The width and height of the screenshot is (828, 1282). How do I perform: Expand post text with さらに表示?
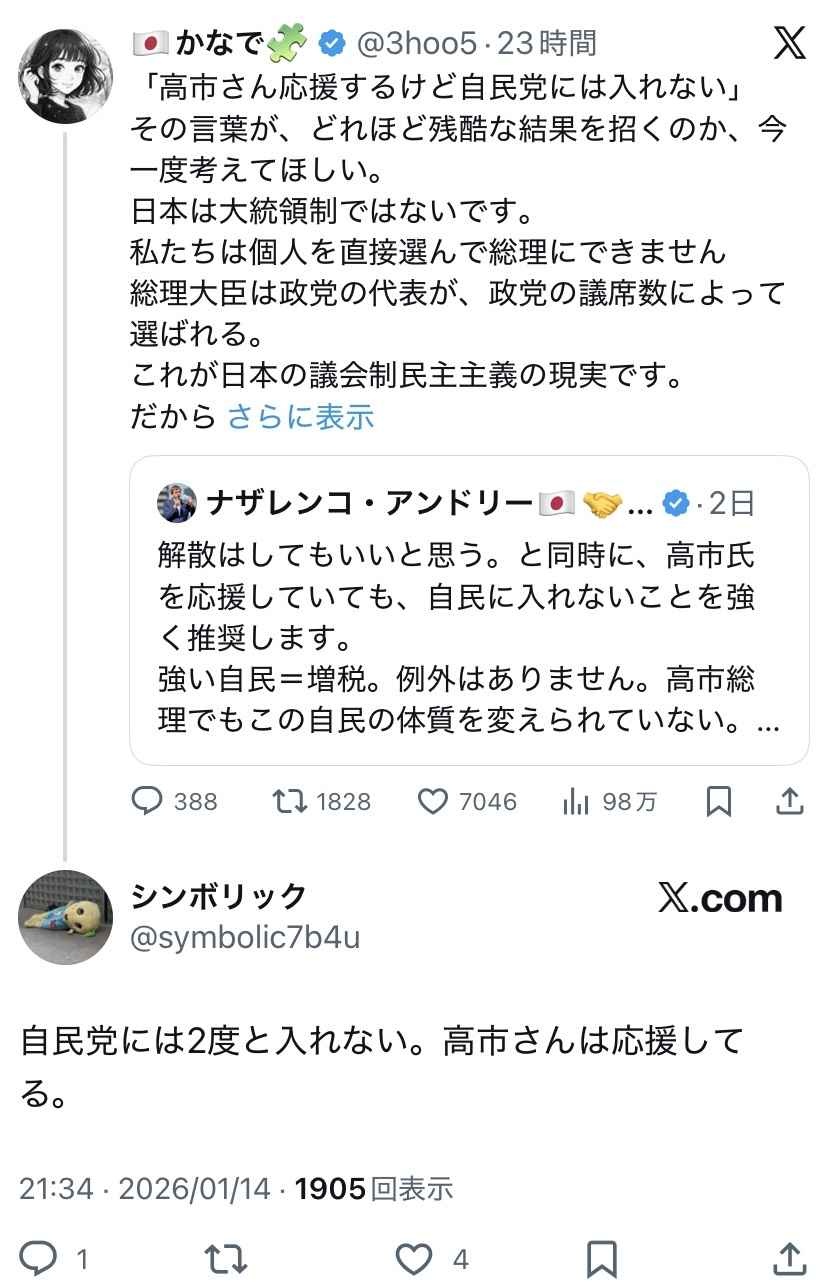click(x=301, y=416)
